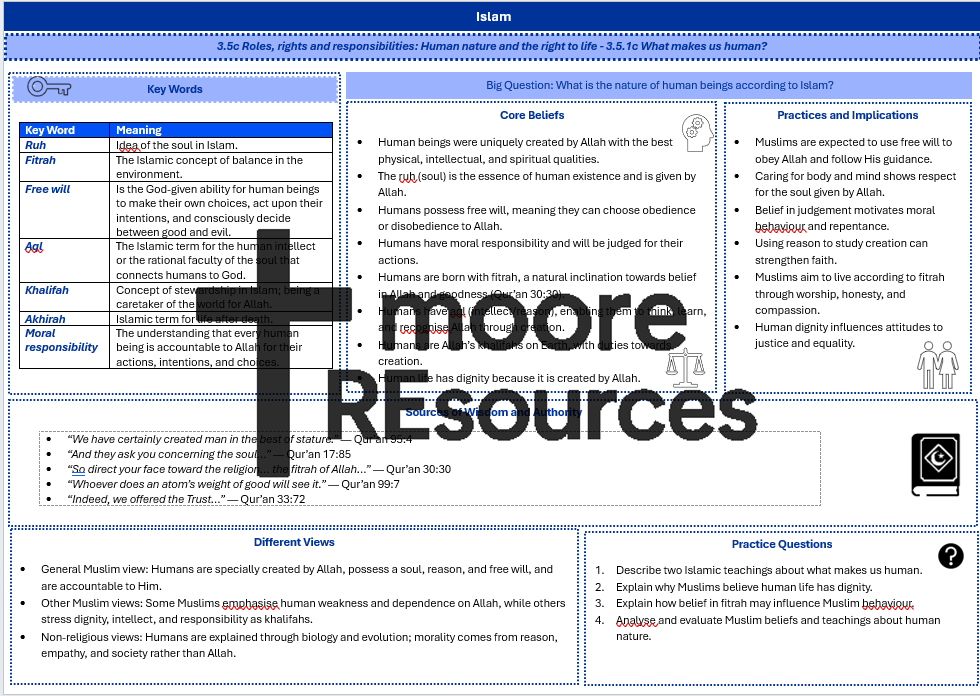The width and height of the screenshot is (980, 696).
Task: Click the key icon beside Key Words
Action: click(49, 87)
